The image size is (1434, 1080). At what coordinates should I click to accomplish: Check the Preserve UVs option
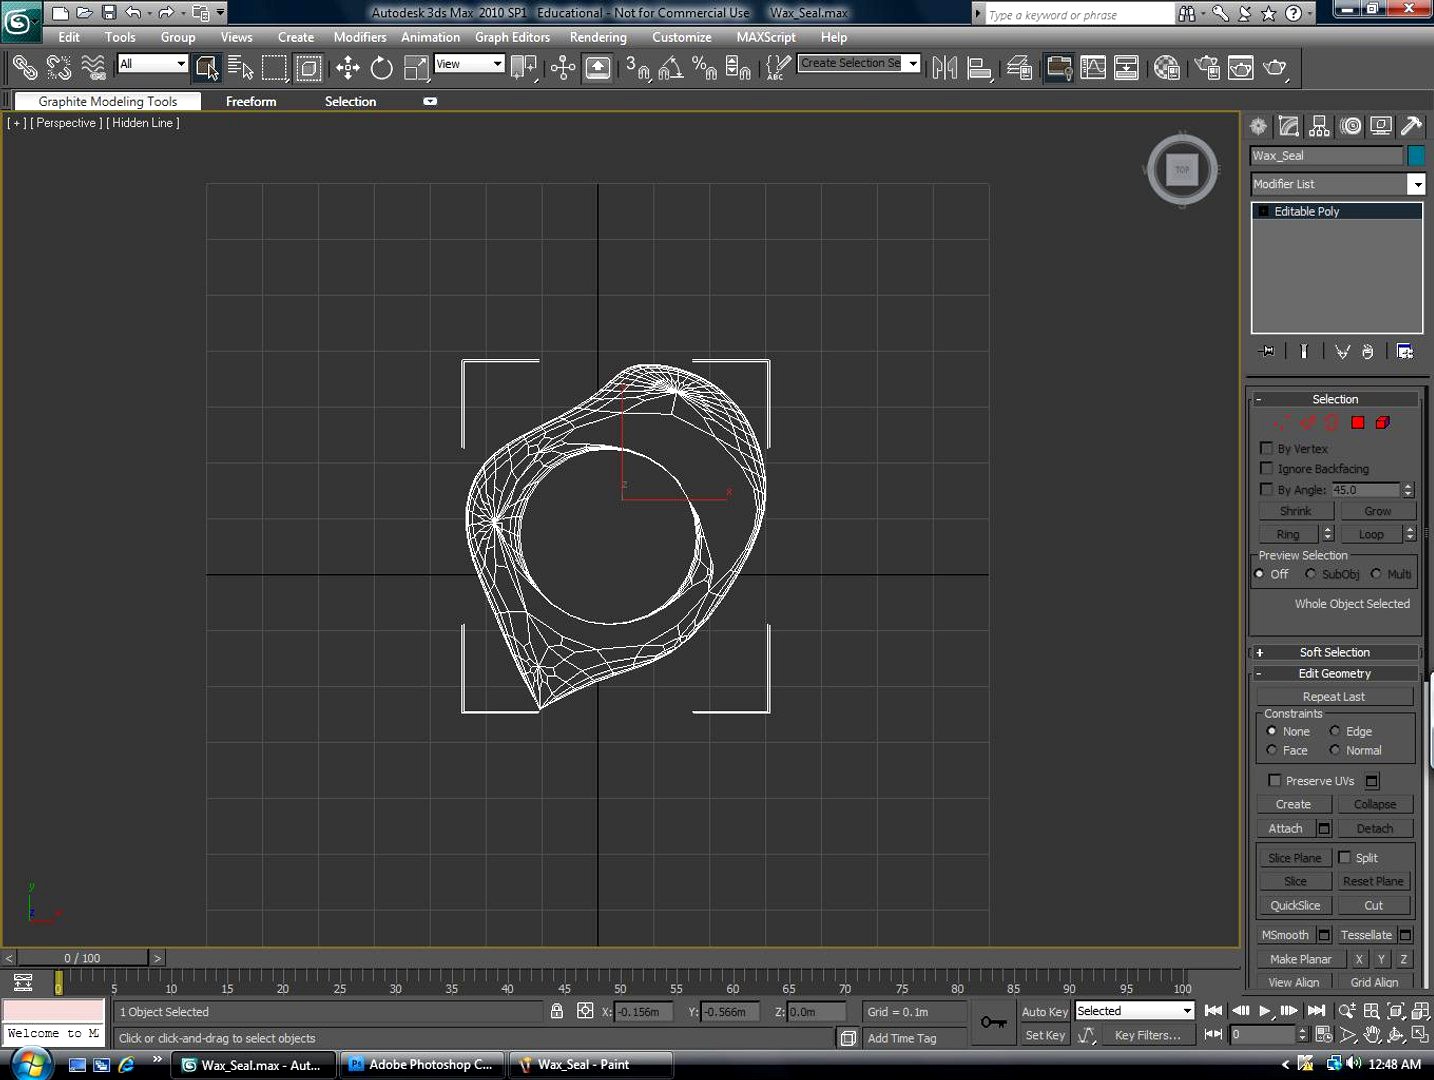1274,780
